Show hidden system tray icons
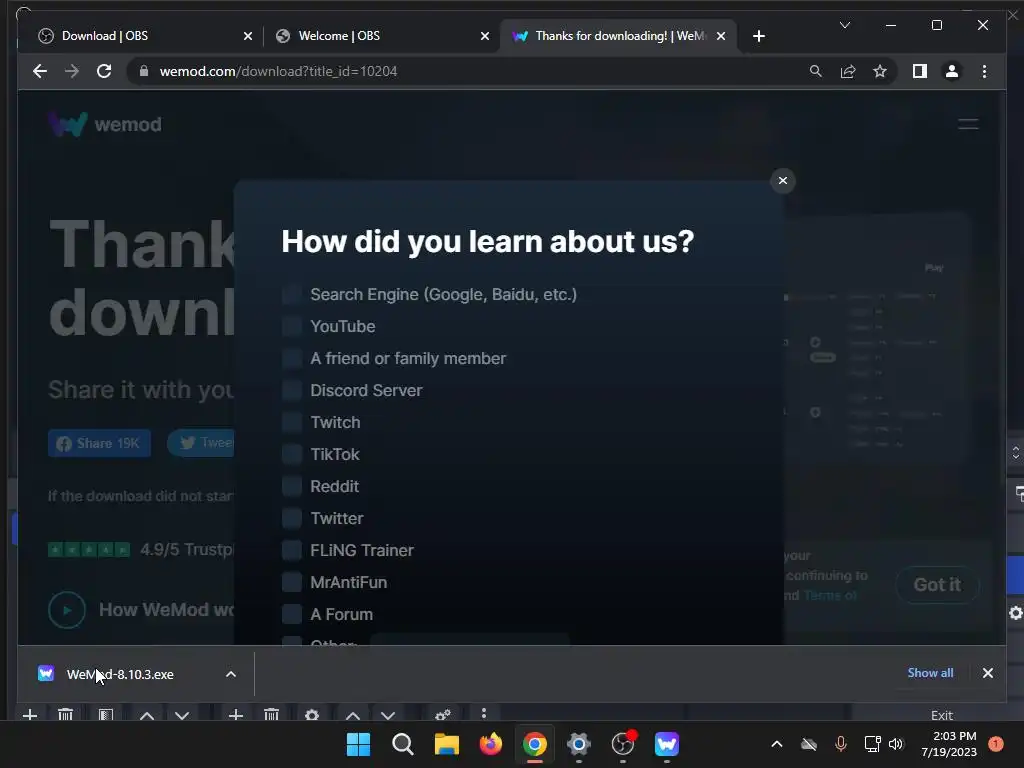Image resolution: width=1024 pixels, height=768 pixels. pos(776,744)
